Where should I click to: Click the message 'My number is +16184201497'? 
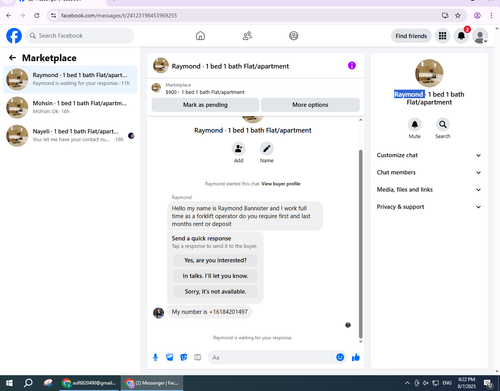tap(210, 312)
